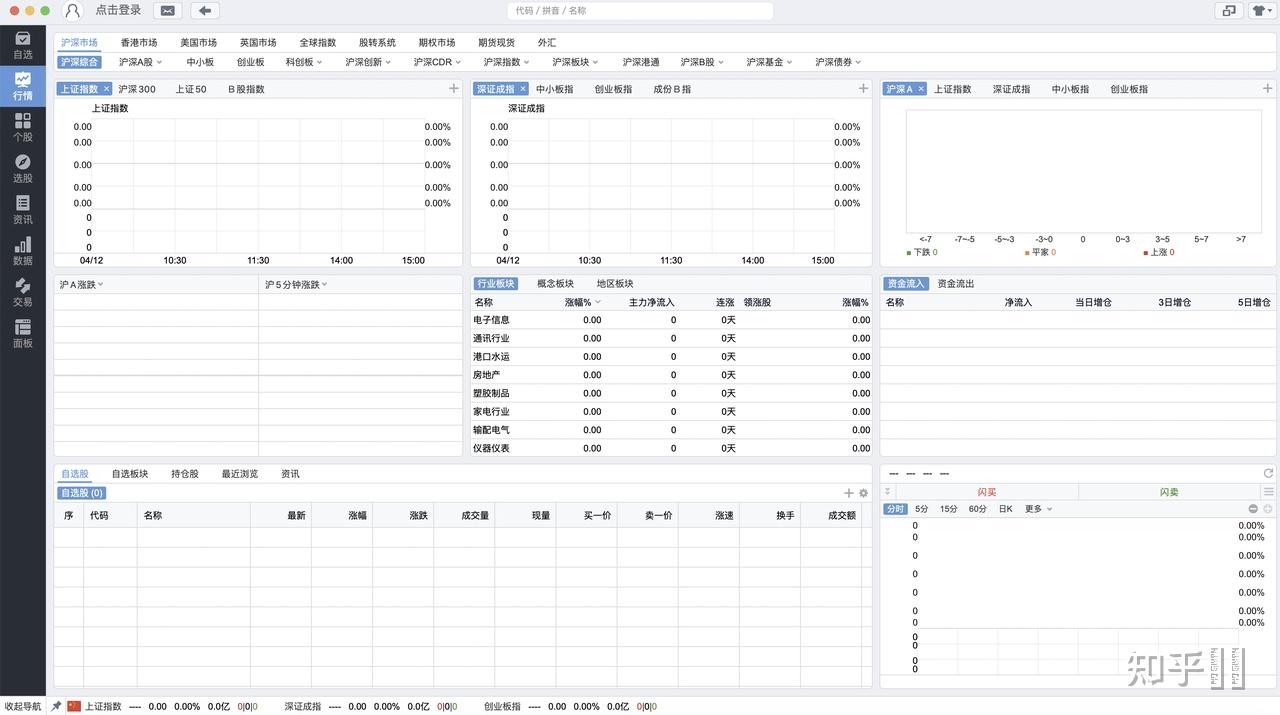
Task: Switch to 全球指数 tab
Action: point(317,43)
